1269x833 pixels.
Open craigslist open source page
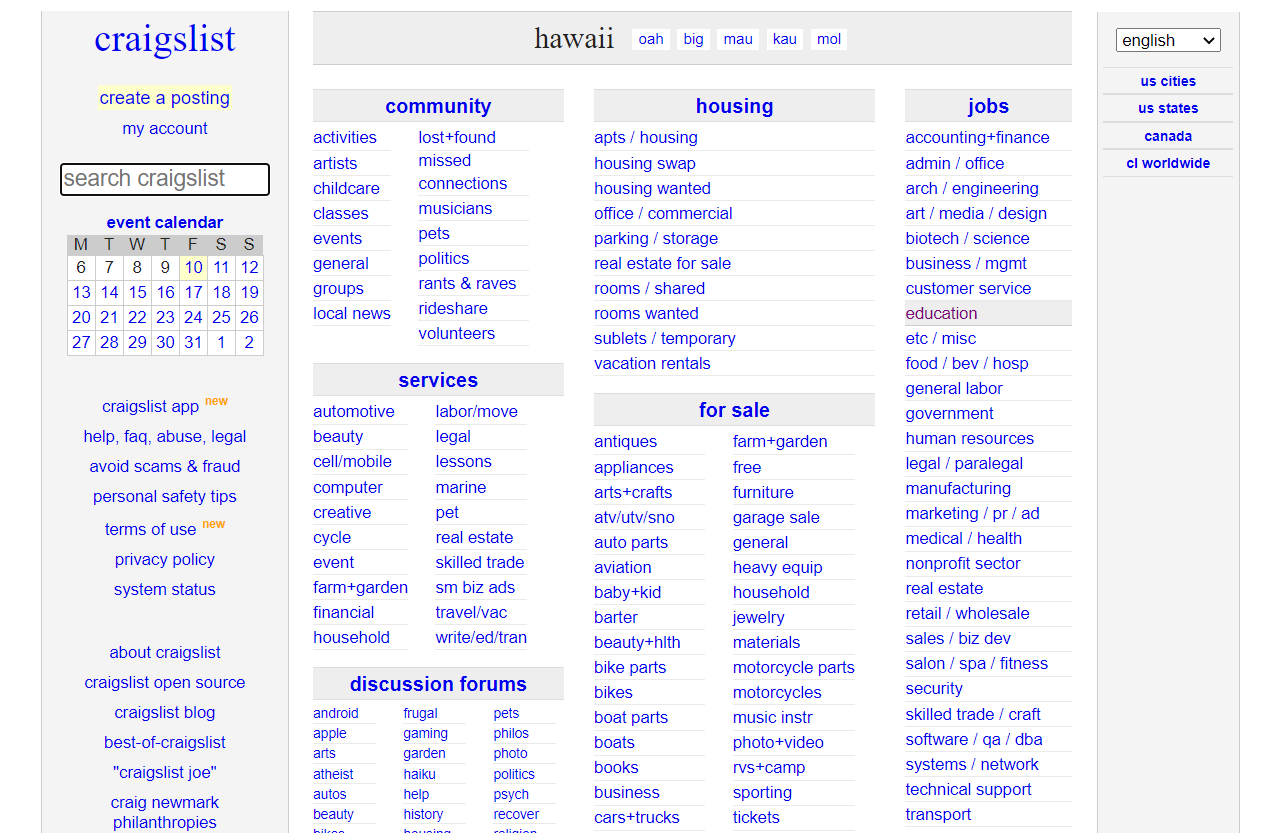[165, 682]
